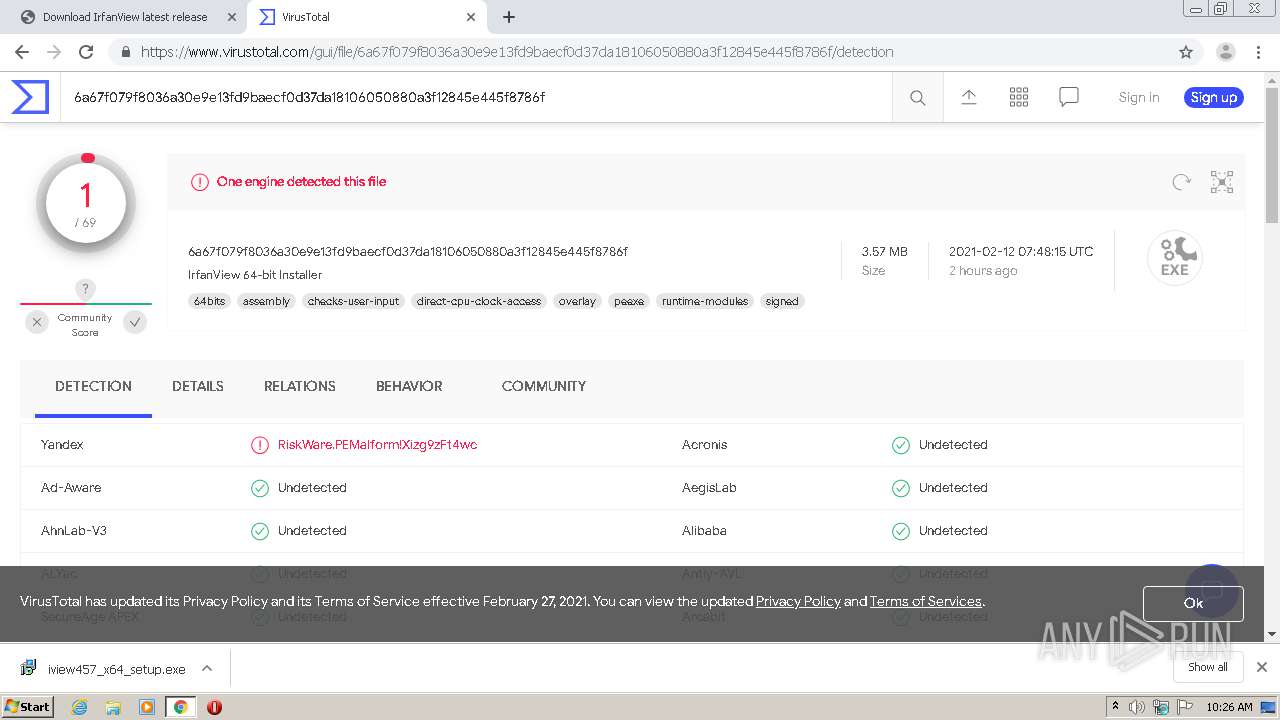
Task: Click the runtime-modules tag
Action: [705, 301]
